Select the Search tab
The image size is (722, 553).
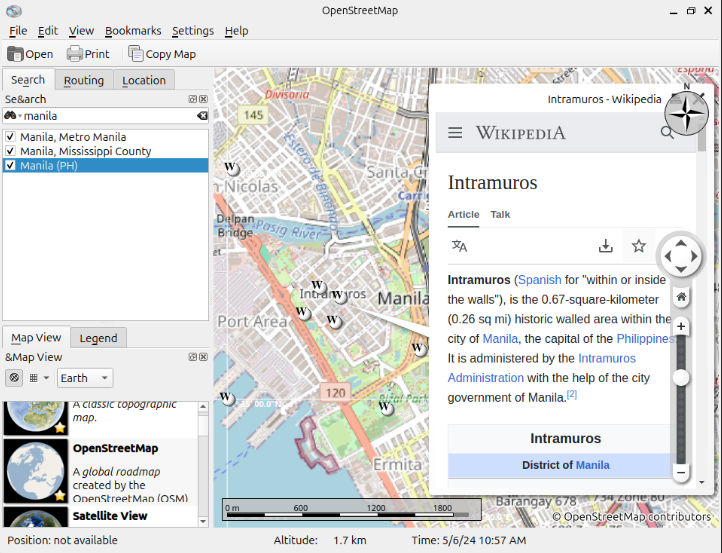click(28, 80)
